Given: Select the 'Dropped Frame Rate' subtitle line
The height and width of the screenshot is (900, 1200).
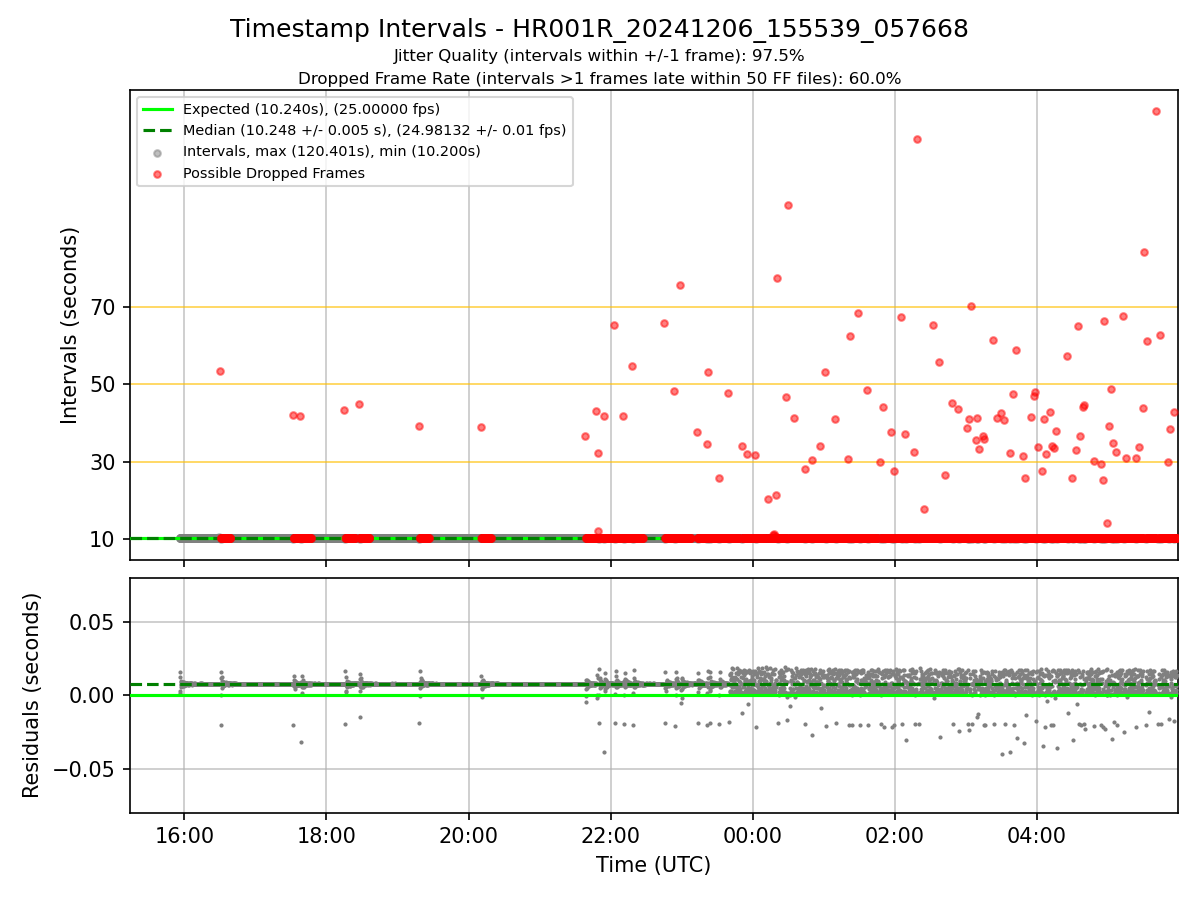Looking at the screenshot, I should click(x=599, y=78).
